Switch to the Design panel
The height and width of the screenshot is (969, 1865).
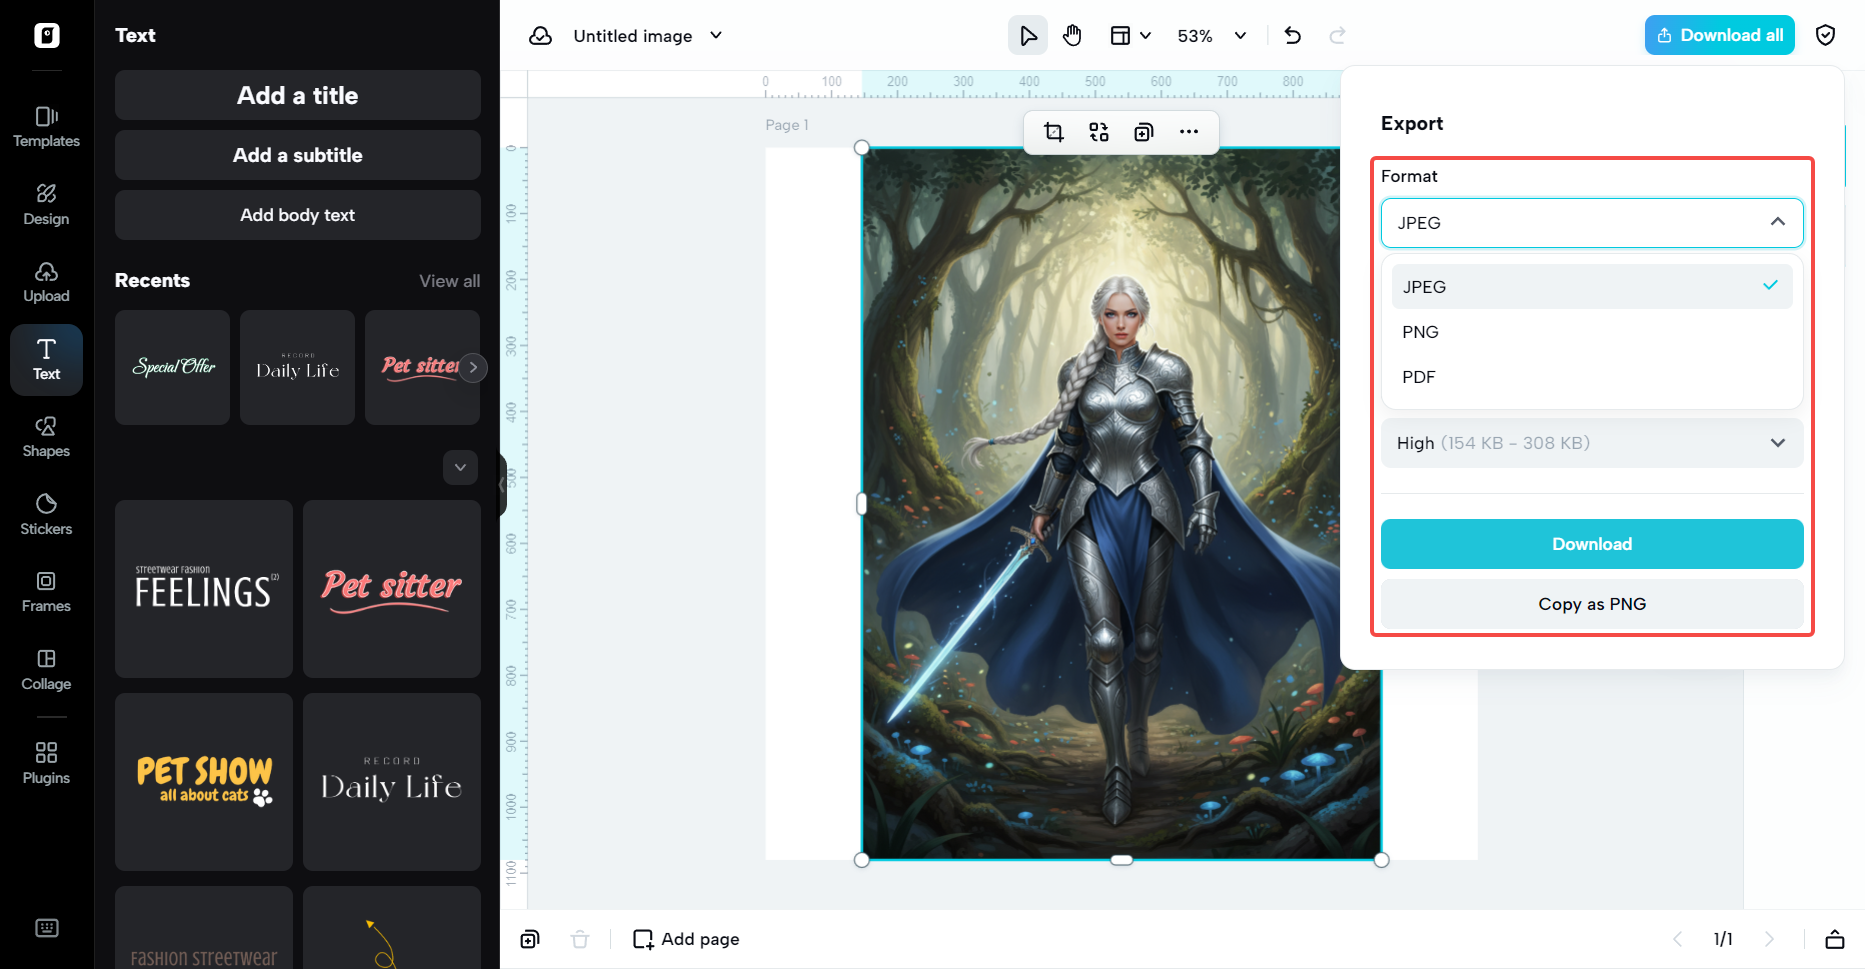click(x=45, y=204)
